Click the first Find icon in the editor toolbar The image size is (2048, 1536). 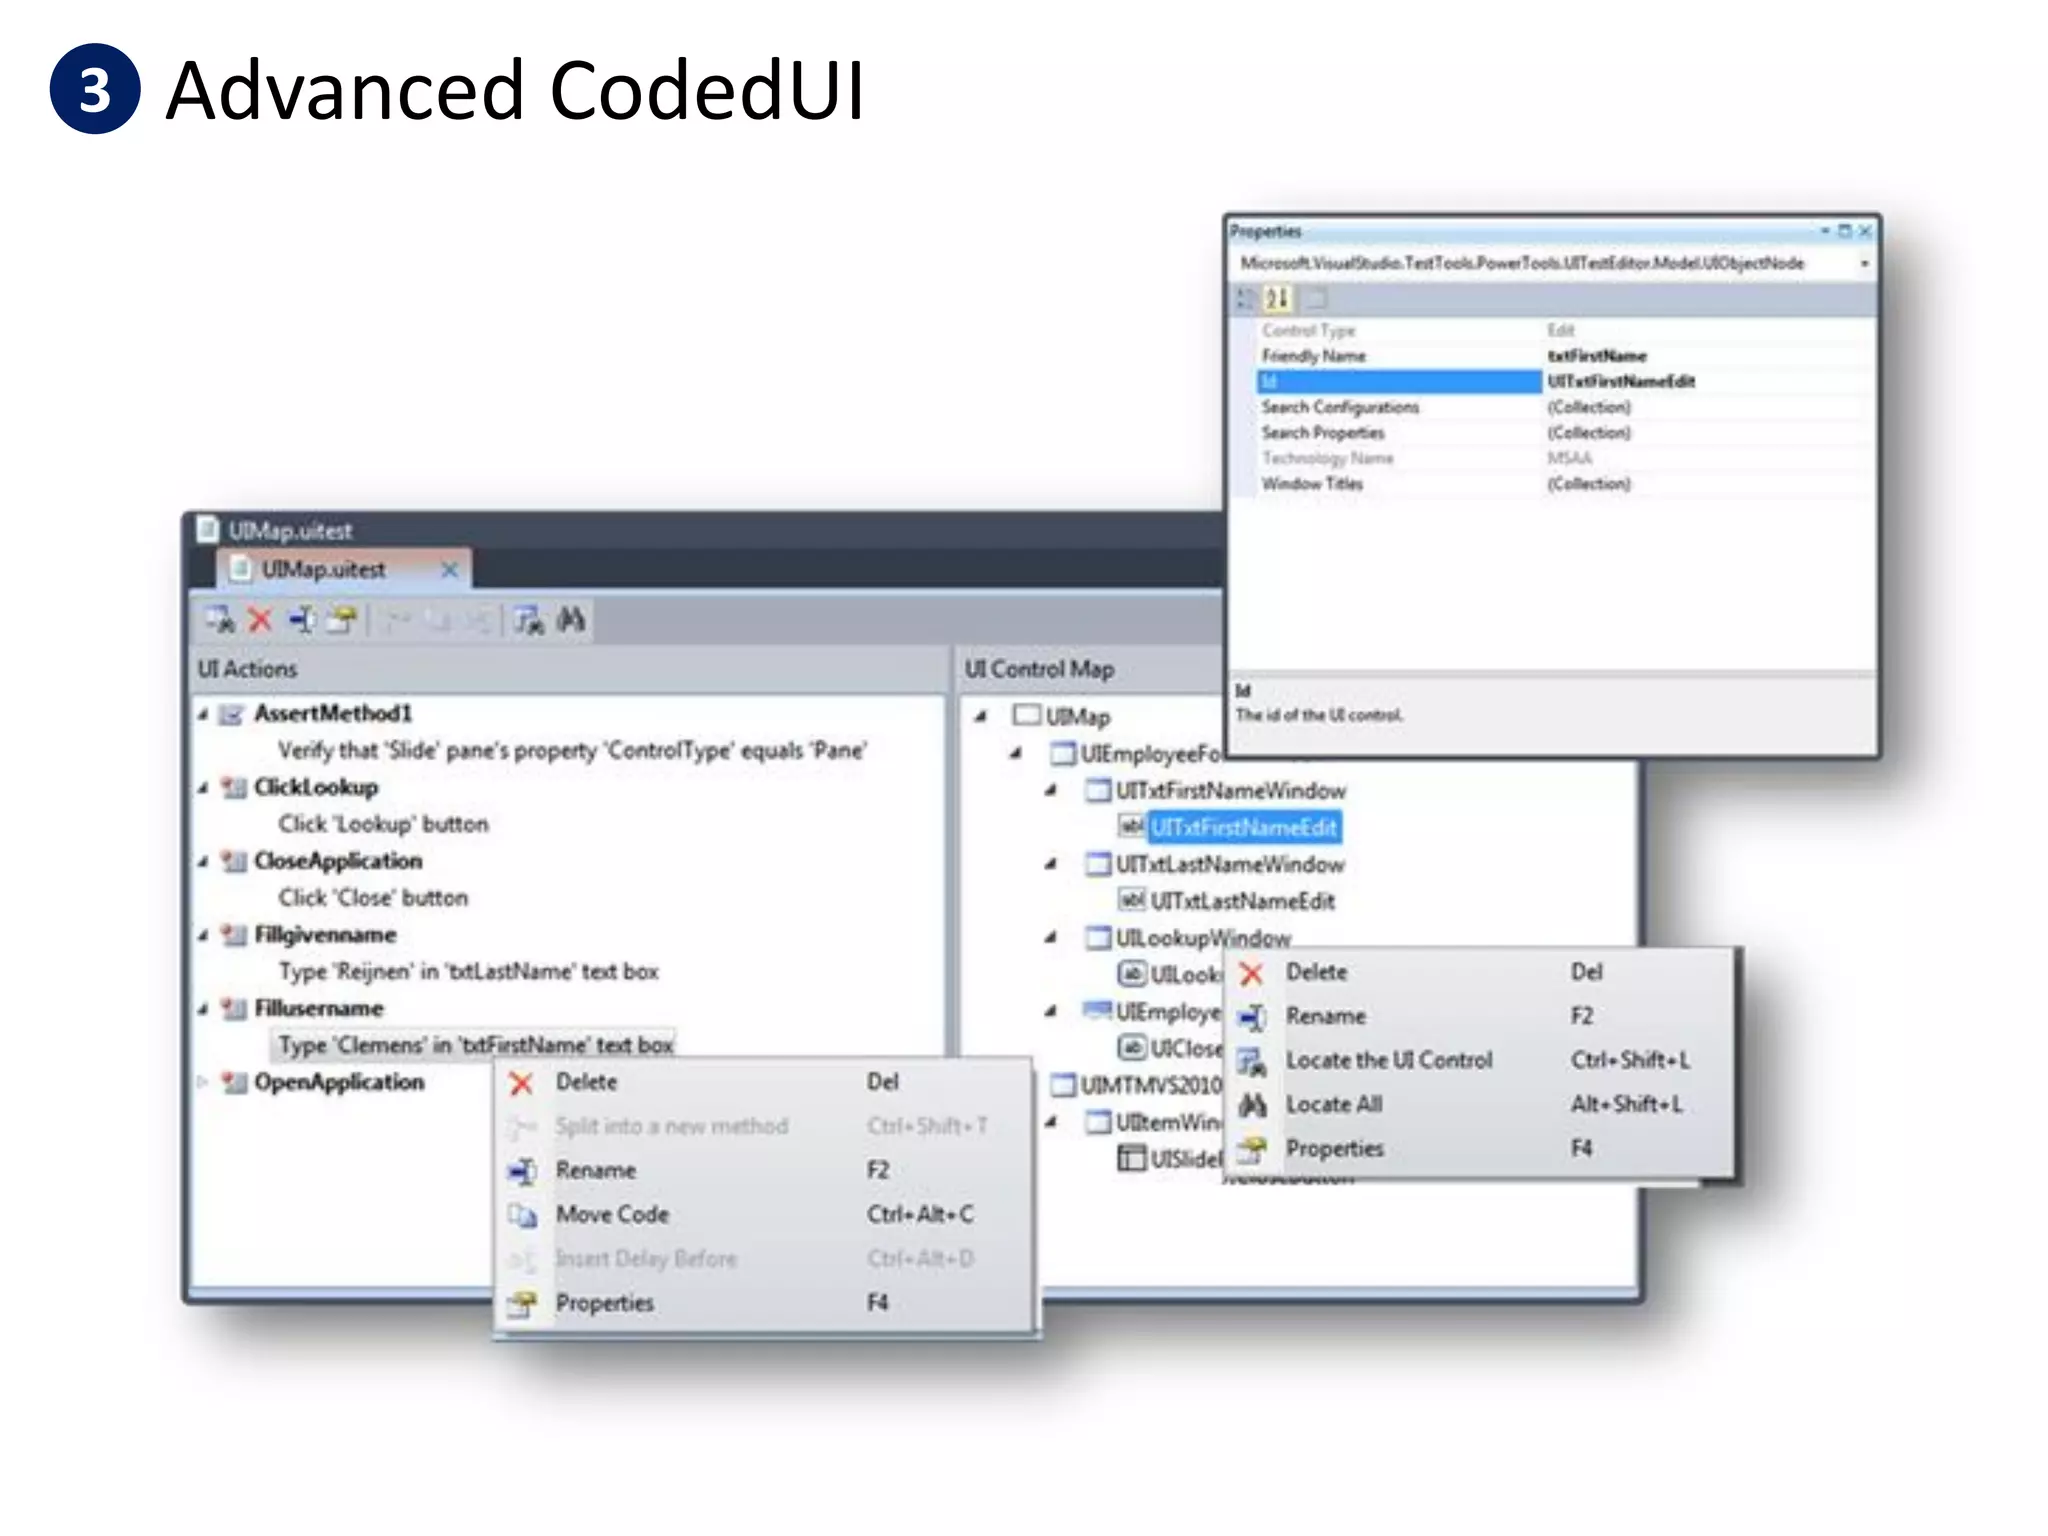tap(219, 620)
